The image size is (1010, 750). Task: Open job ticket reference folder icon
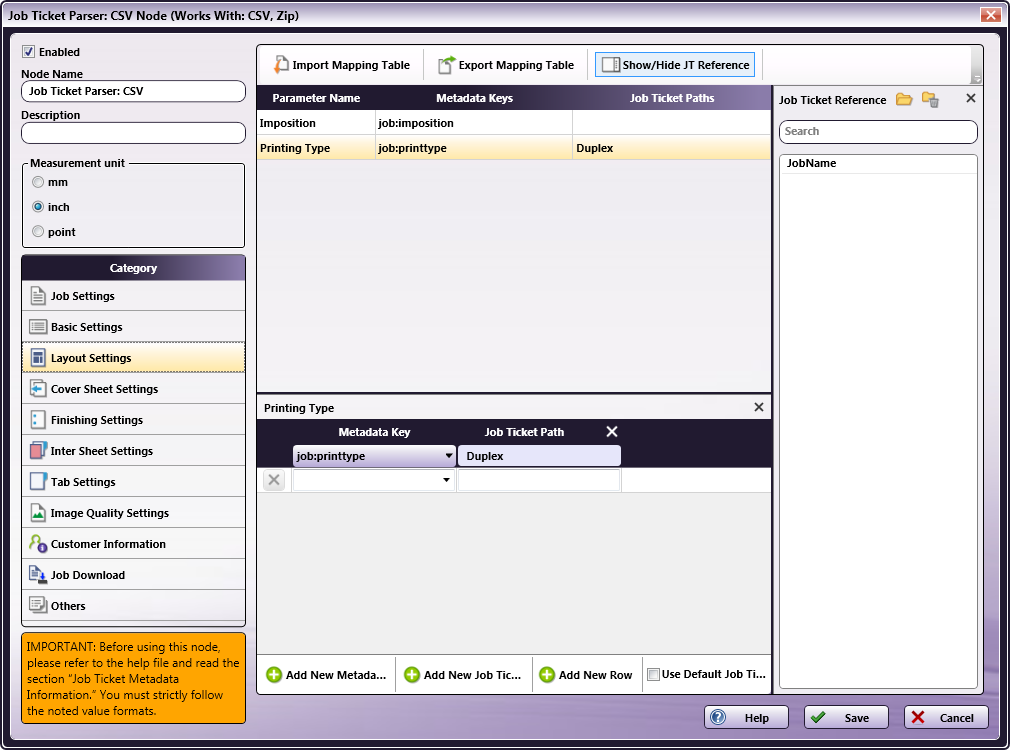tap(904, 99)
